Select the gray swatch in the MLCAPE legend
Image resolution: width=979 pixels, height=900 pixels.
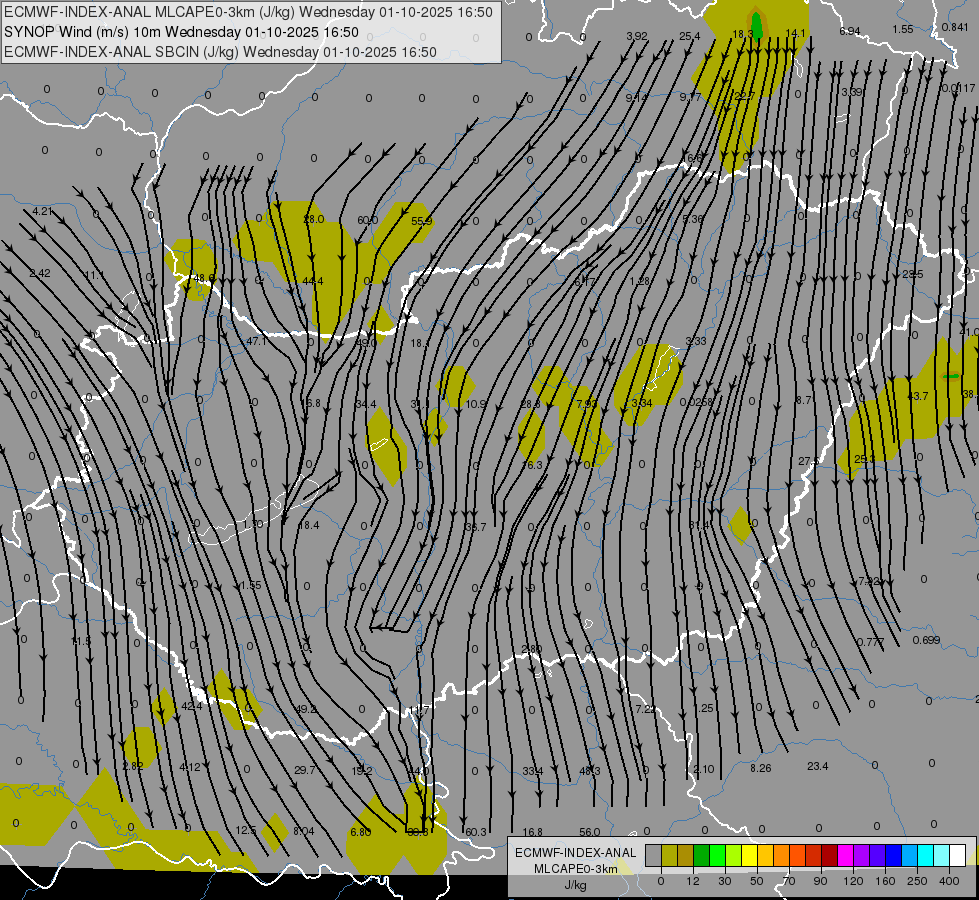pyautogui.click(x=653, y=855)
